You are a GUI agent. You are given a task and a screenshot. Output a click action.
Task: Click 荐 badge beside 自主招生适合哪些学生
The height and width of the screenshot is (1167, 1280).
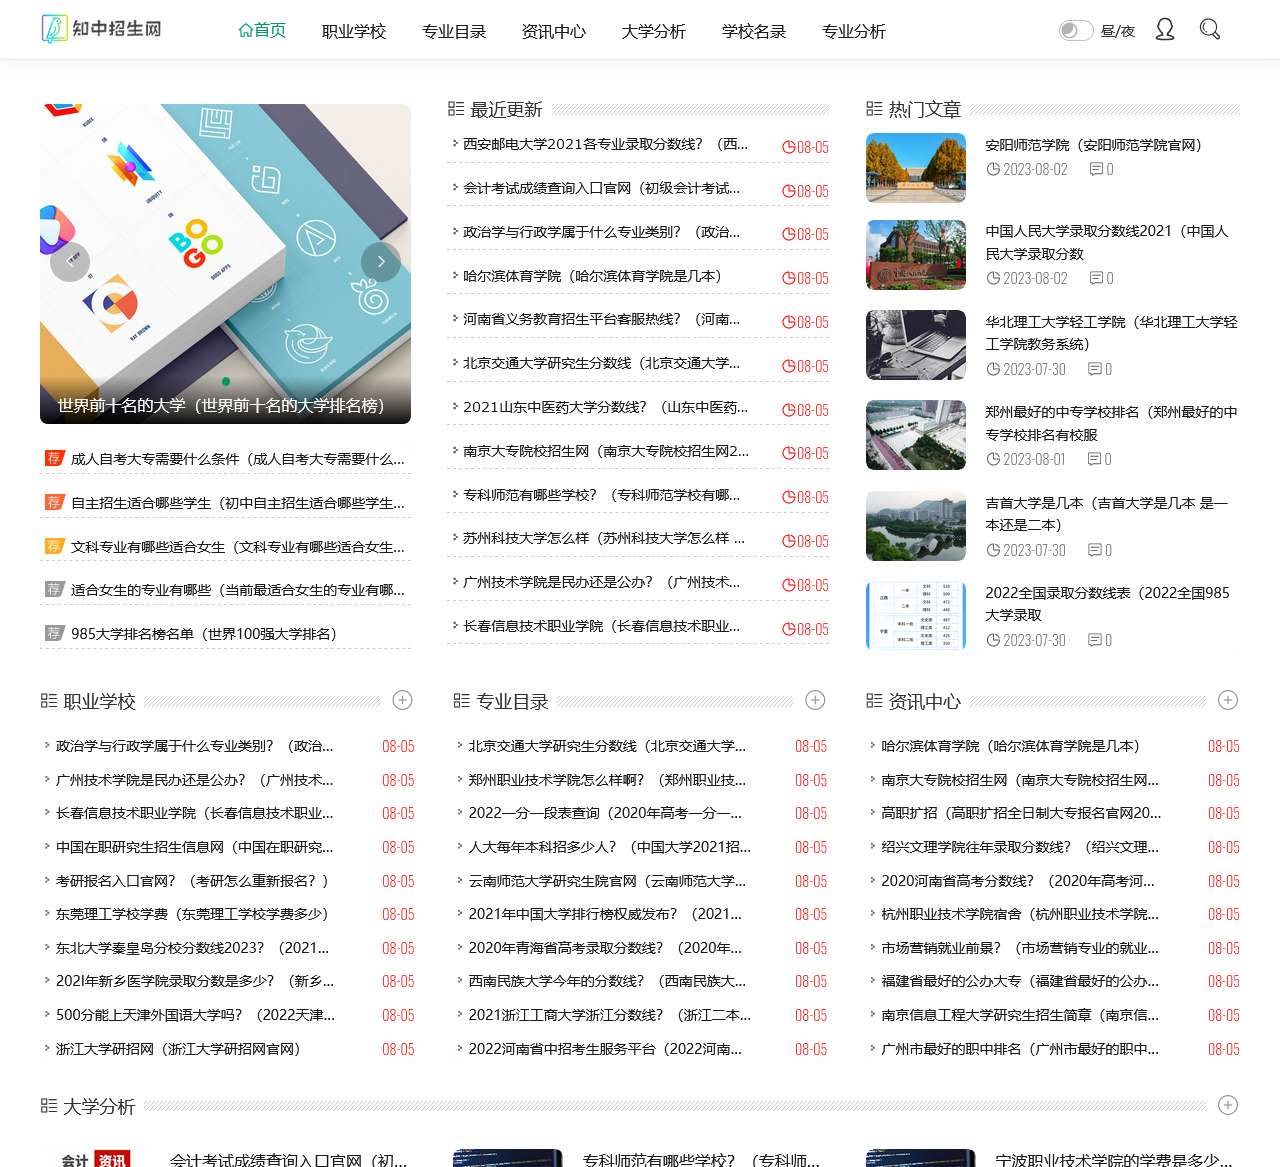54,502
